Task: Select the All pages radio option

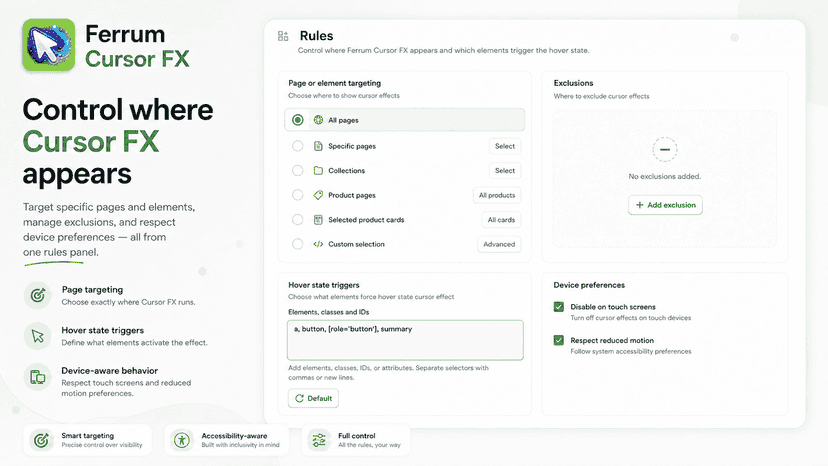Action: pos(298,120)
